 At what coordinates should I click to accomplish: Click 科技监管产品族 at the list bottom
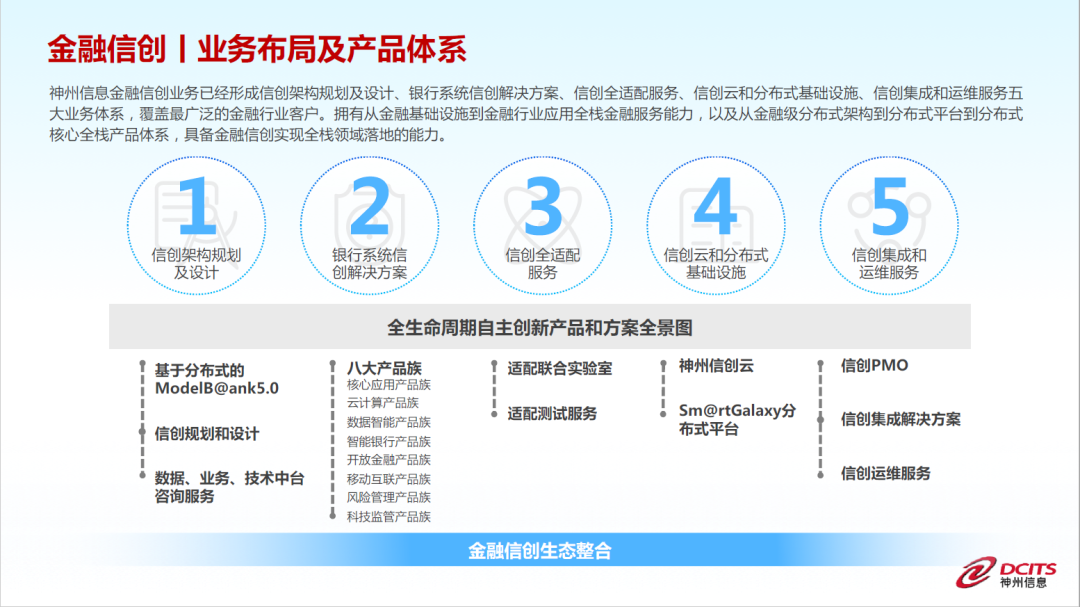(x=388, y=516)
